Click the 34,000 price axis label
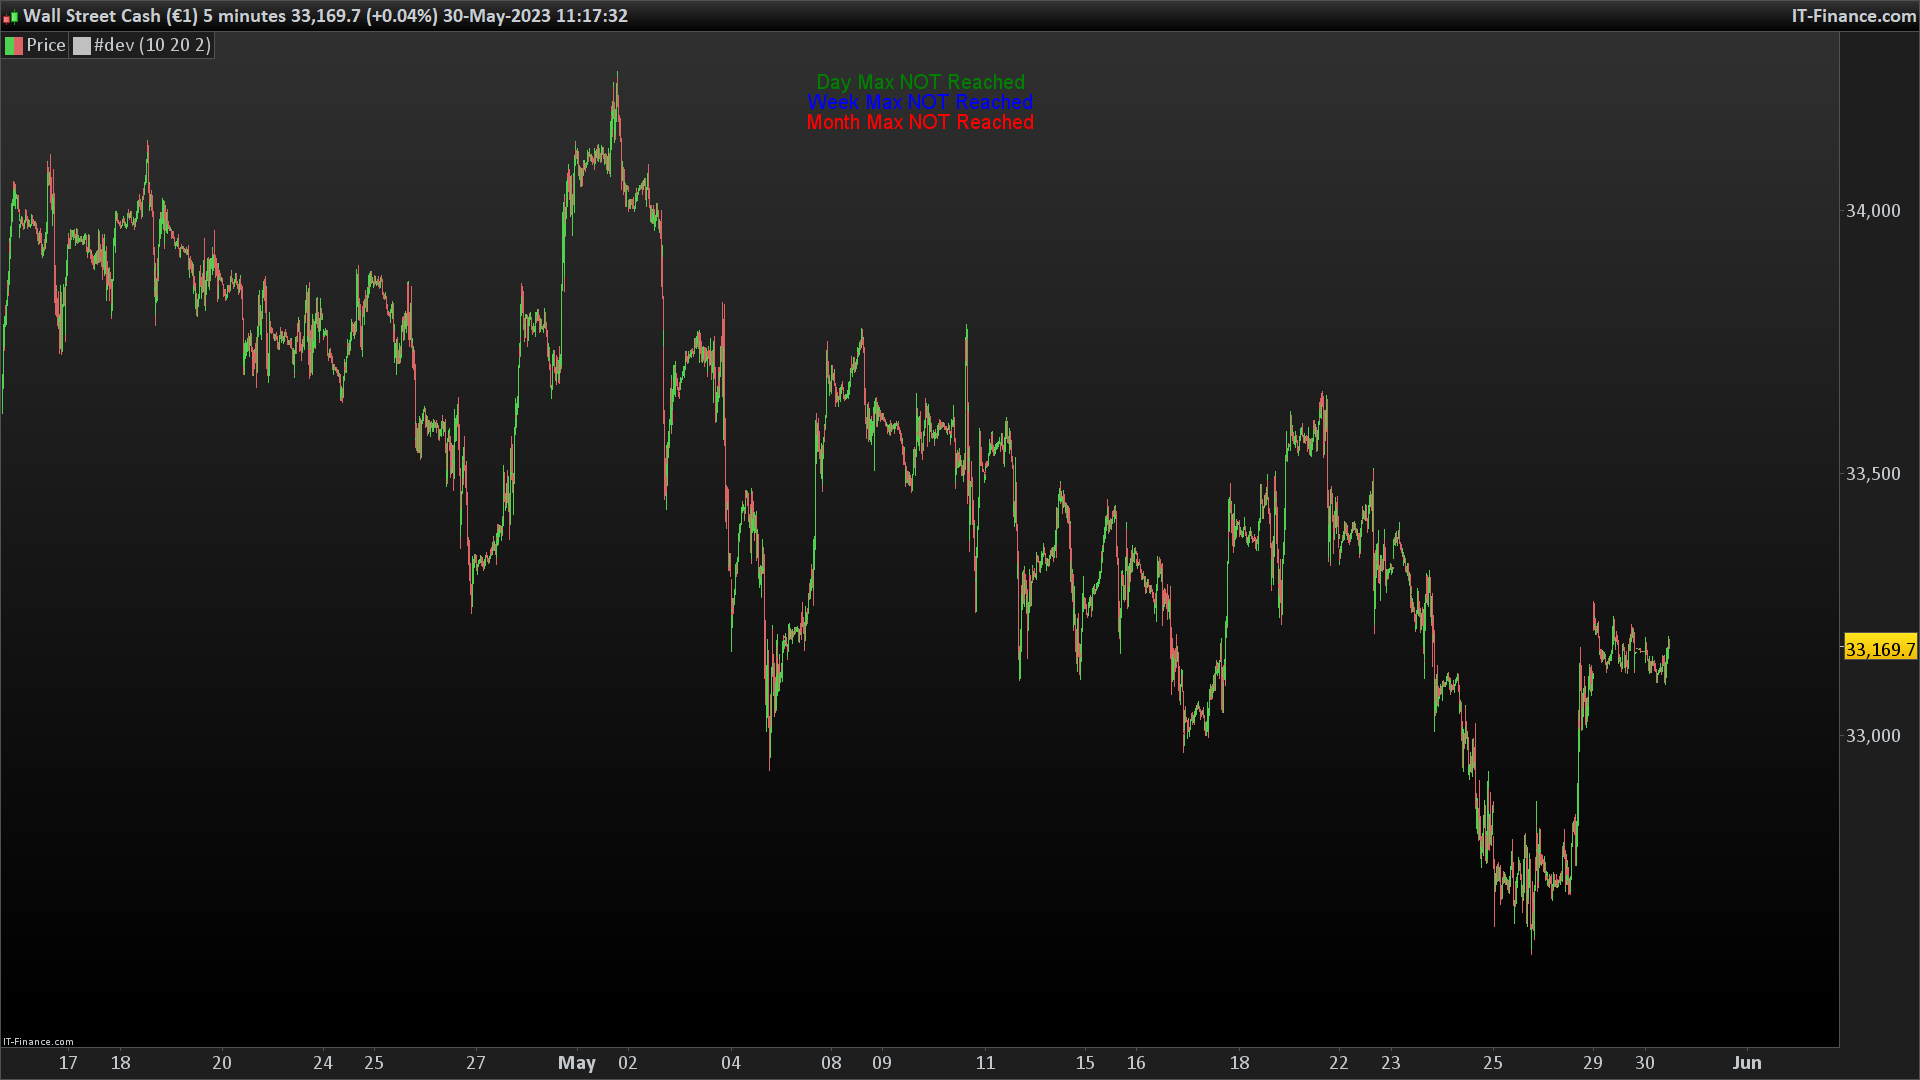 point(1872,211)
